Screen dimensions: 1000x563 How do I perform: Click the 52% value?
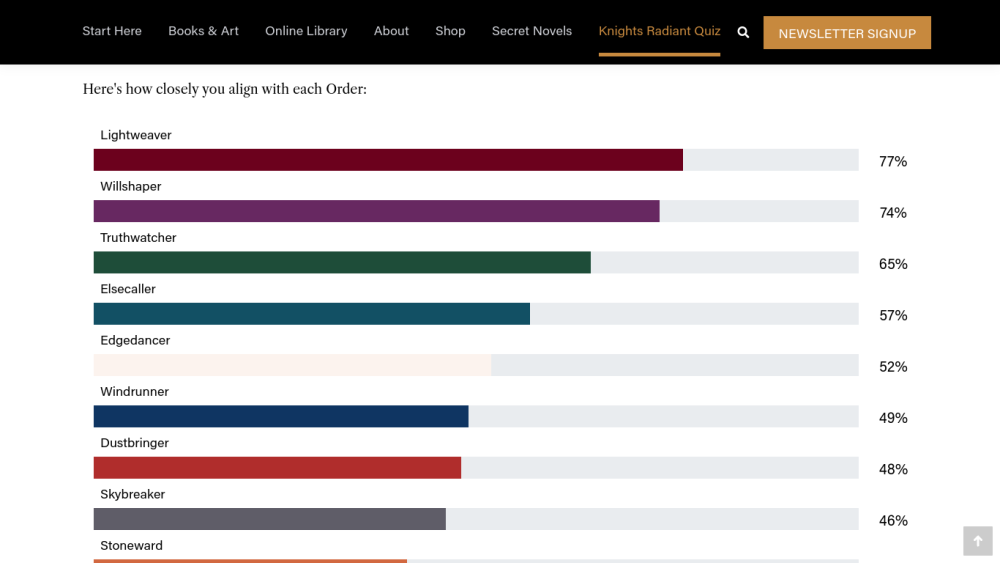(x=893, y=367)
